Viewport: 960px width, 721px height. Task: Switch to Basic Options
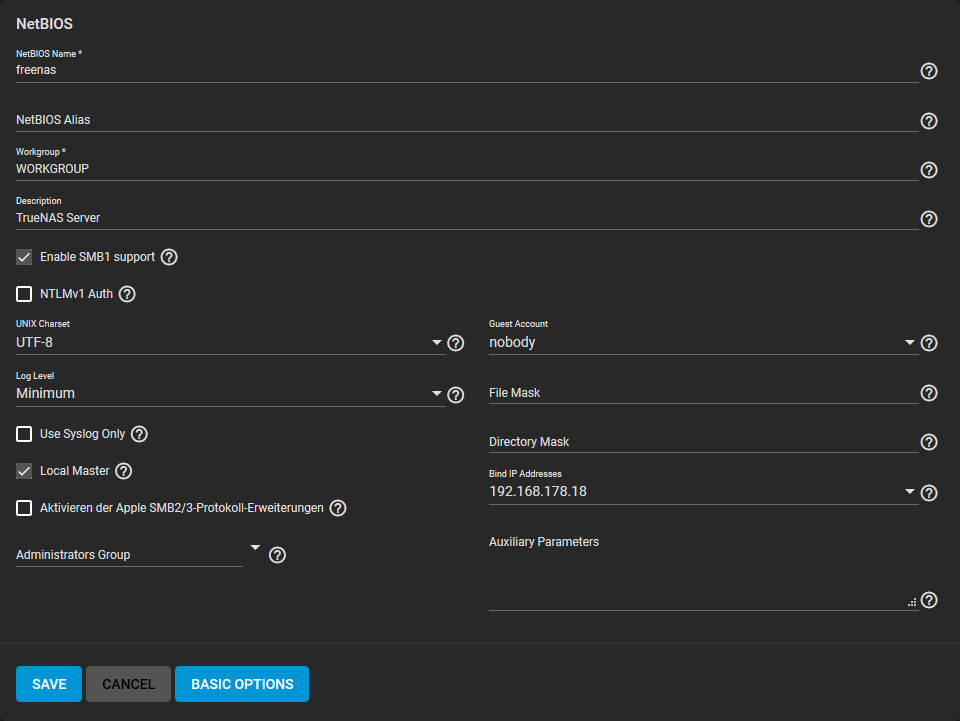point(242,684)
